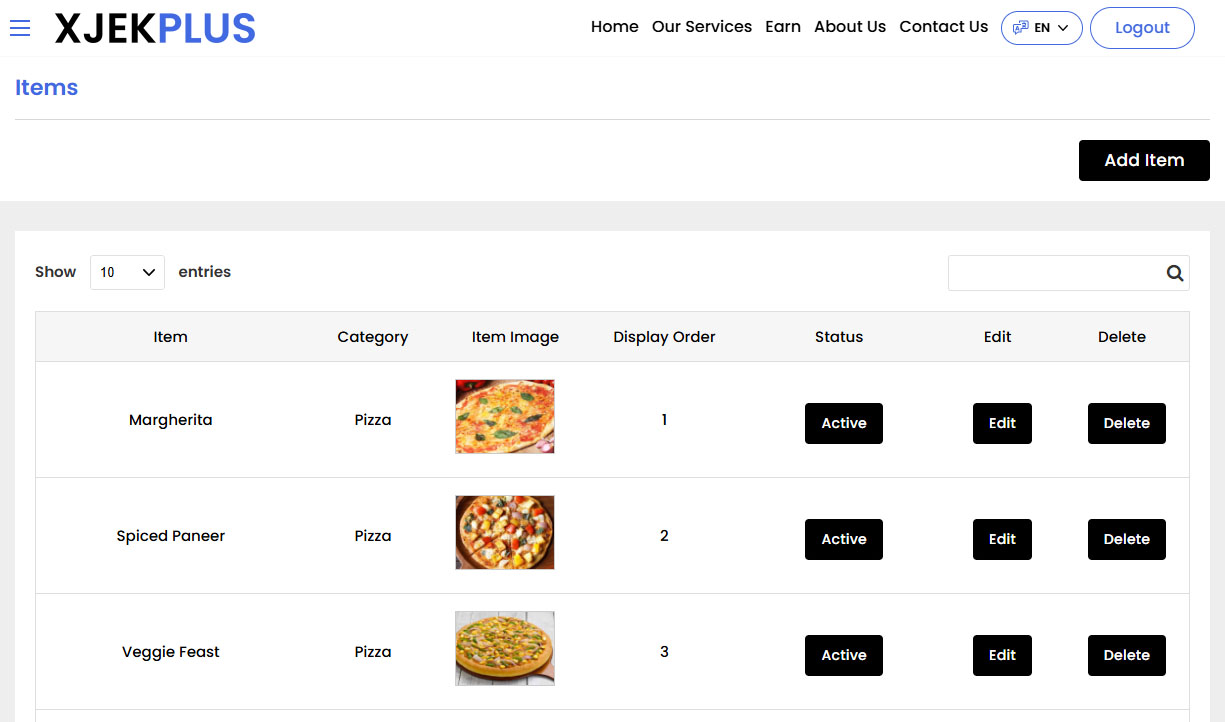Delete the Spiced Paneer item
The height and width of the screenshot is (722, 1225).
[x=1126, y=539]
